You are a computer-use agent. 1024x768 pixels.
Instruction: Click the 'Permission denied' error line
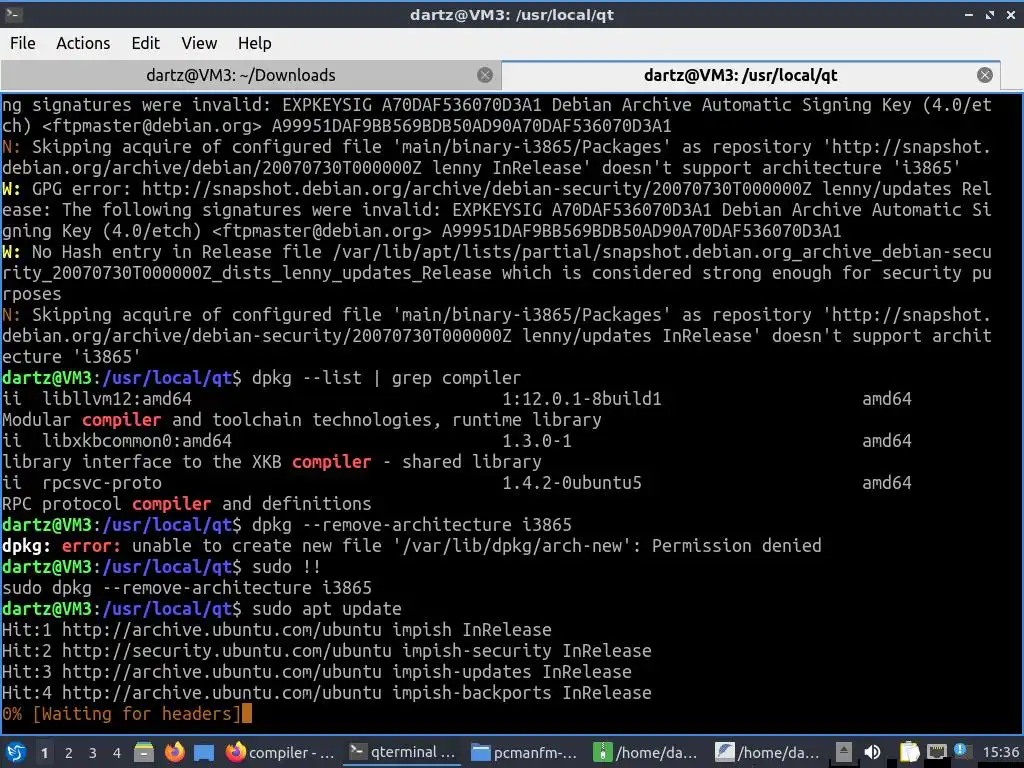pos(411,545)
